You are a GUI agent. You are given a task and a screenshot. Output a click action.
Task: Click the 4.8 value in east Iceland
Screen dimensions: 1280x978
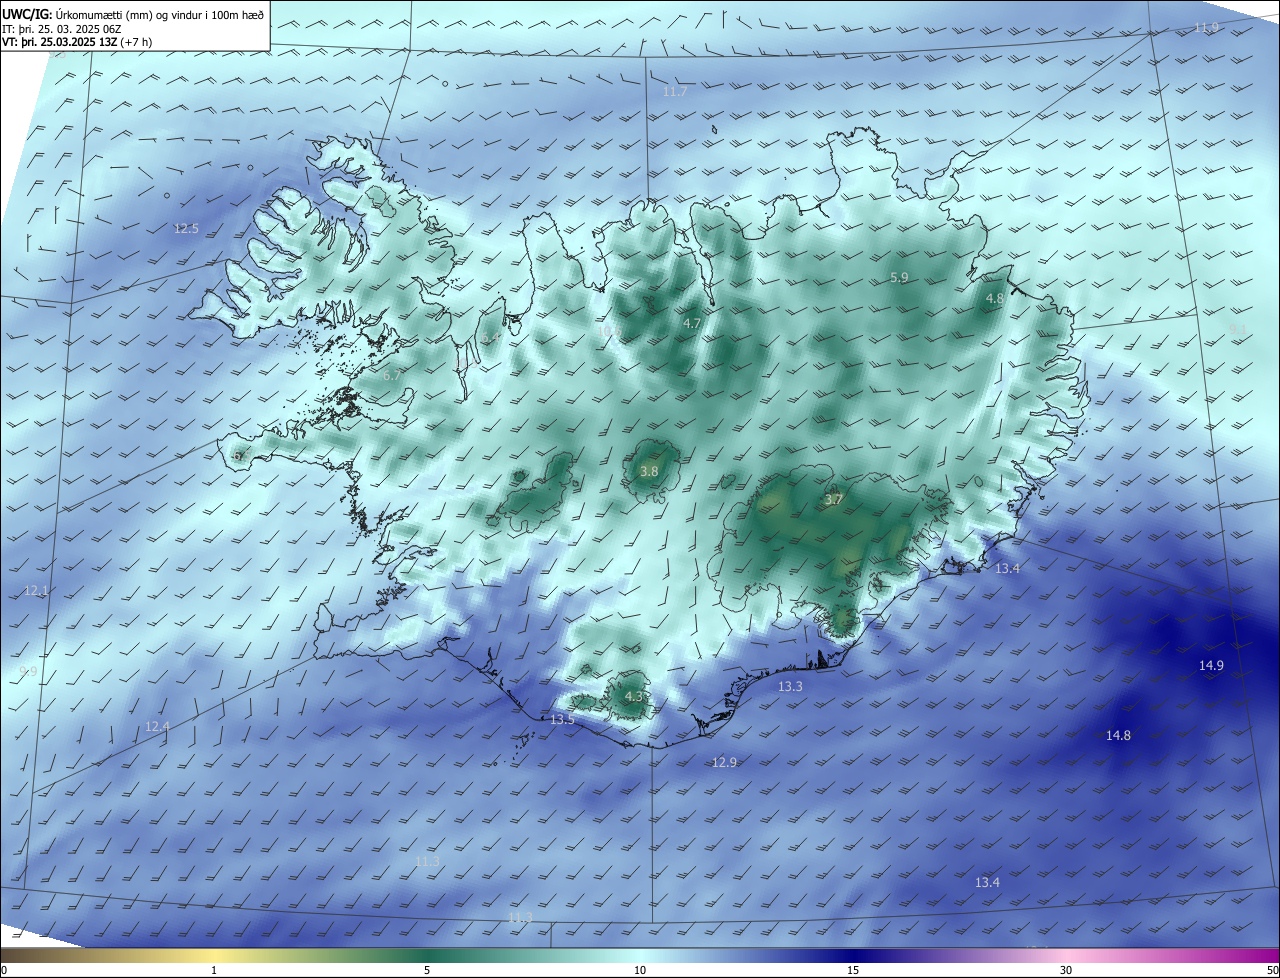tap(994, 299)
